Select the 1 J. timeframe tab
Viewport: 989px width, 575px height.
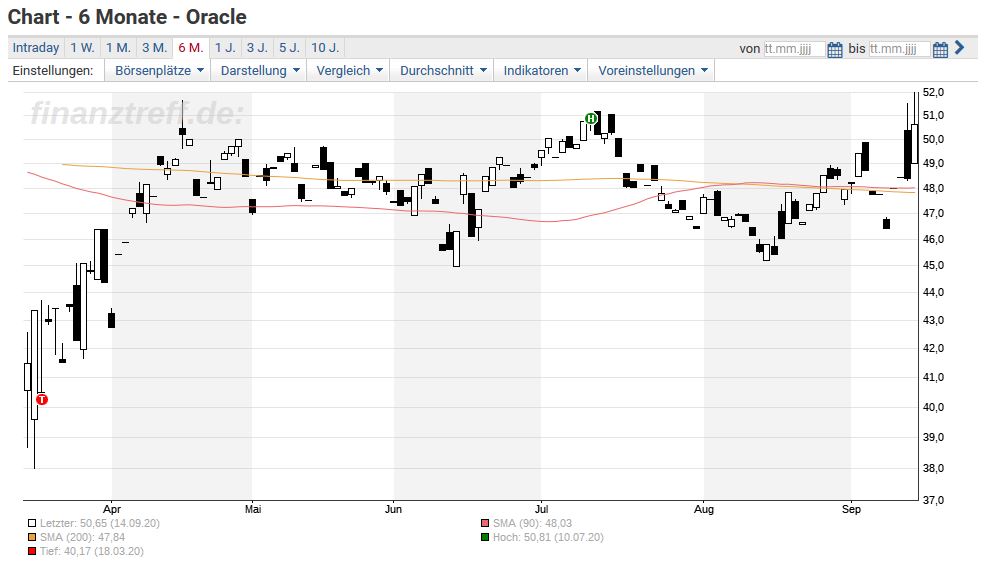pyautogui.click(x=225, y=48)
